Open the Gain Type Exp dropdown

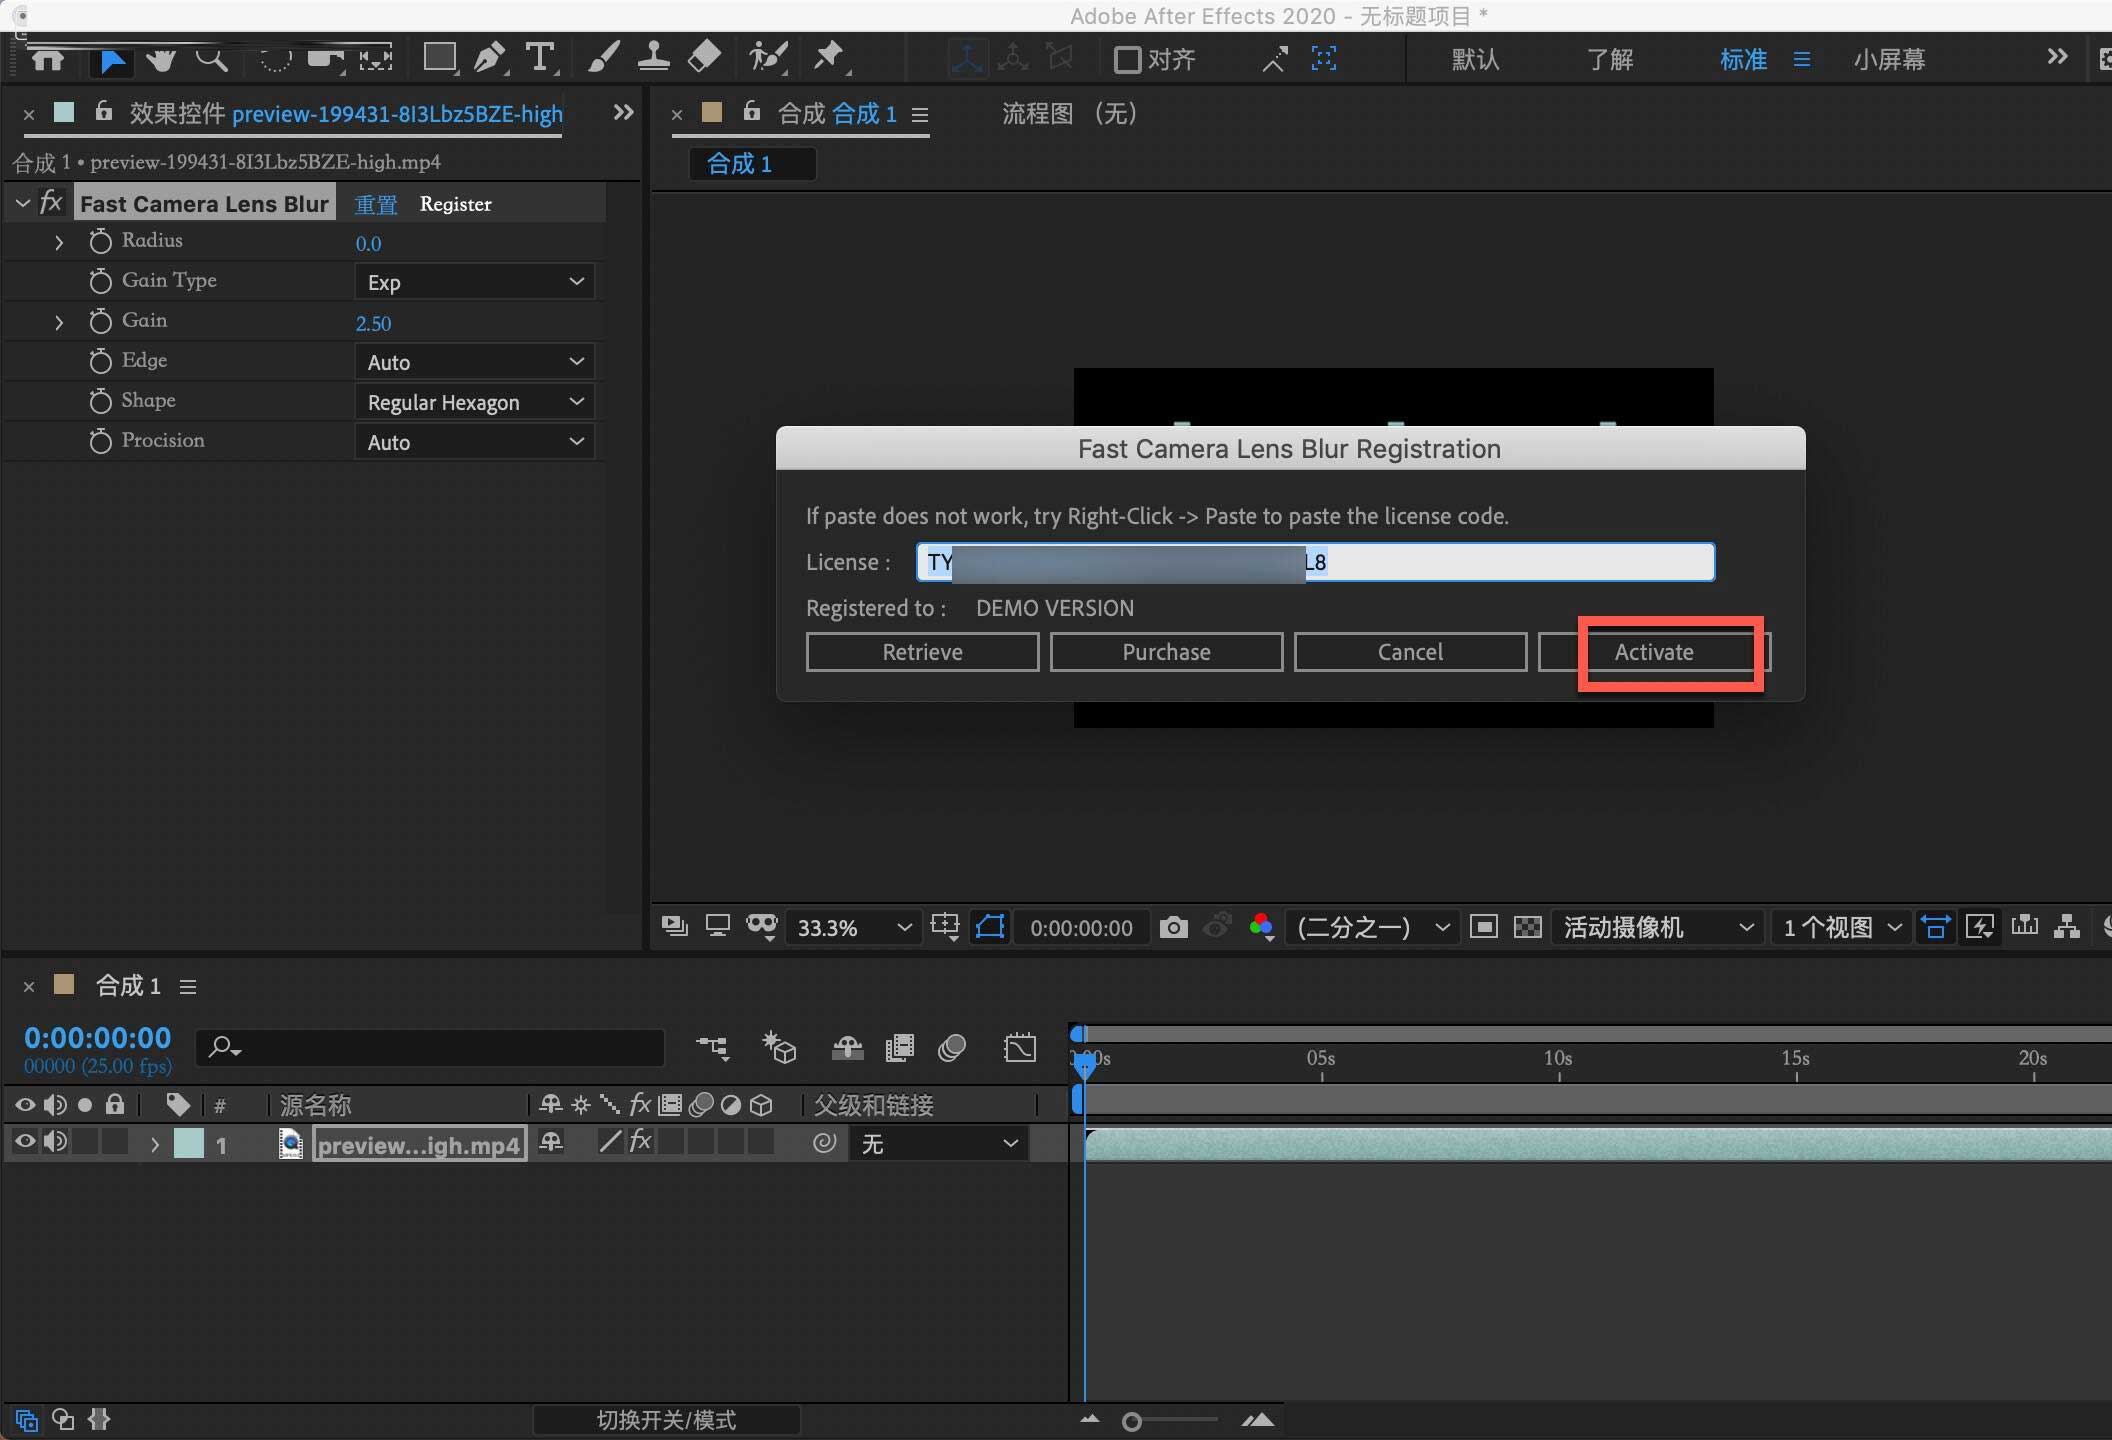coord(475,282)
